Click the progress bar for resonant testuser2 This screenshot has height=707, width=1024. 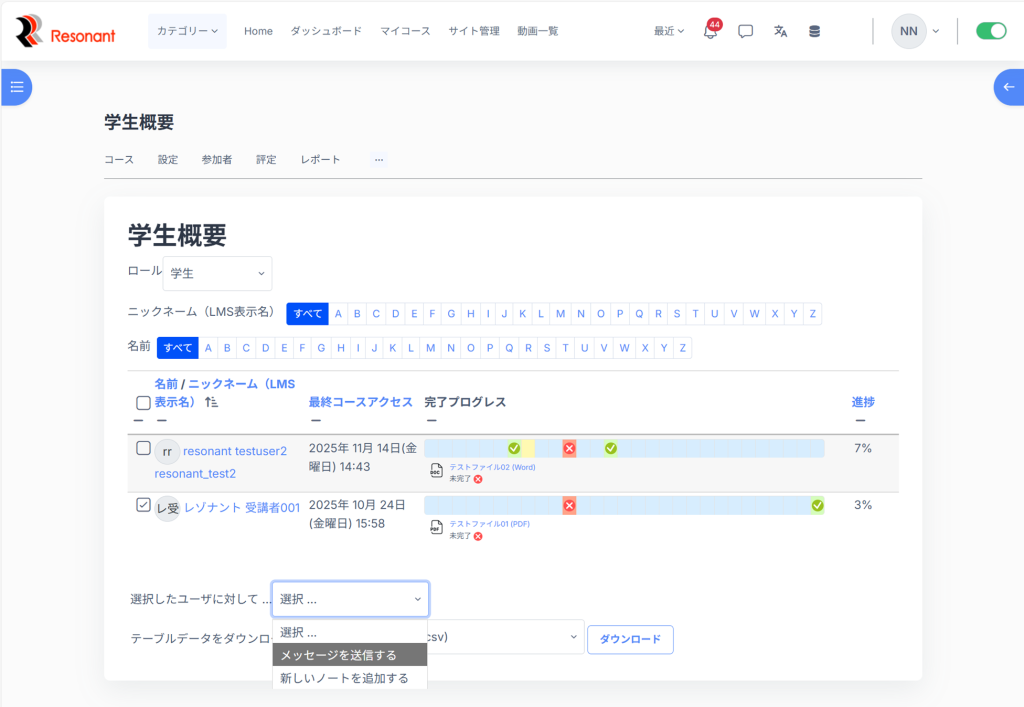pos(700,448)
